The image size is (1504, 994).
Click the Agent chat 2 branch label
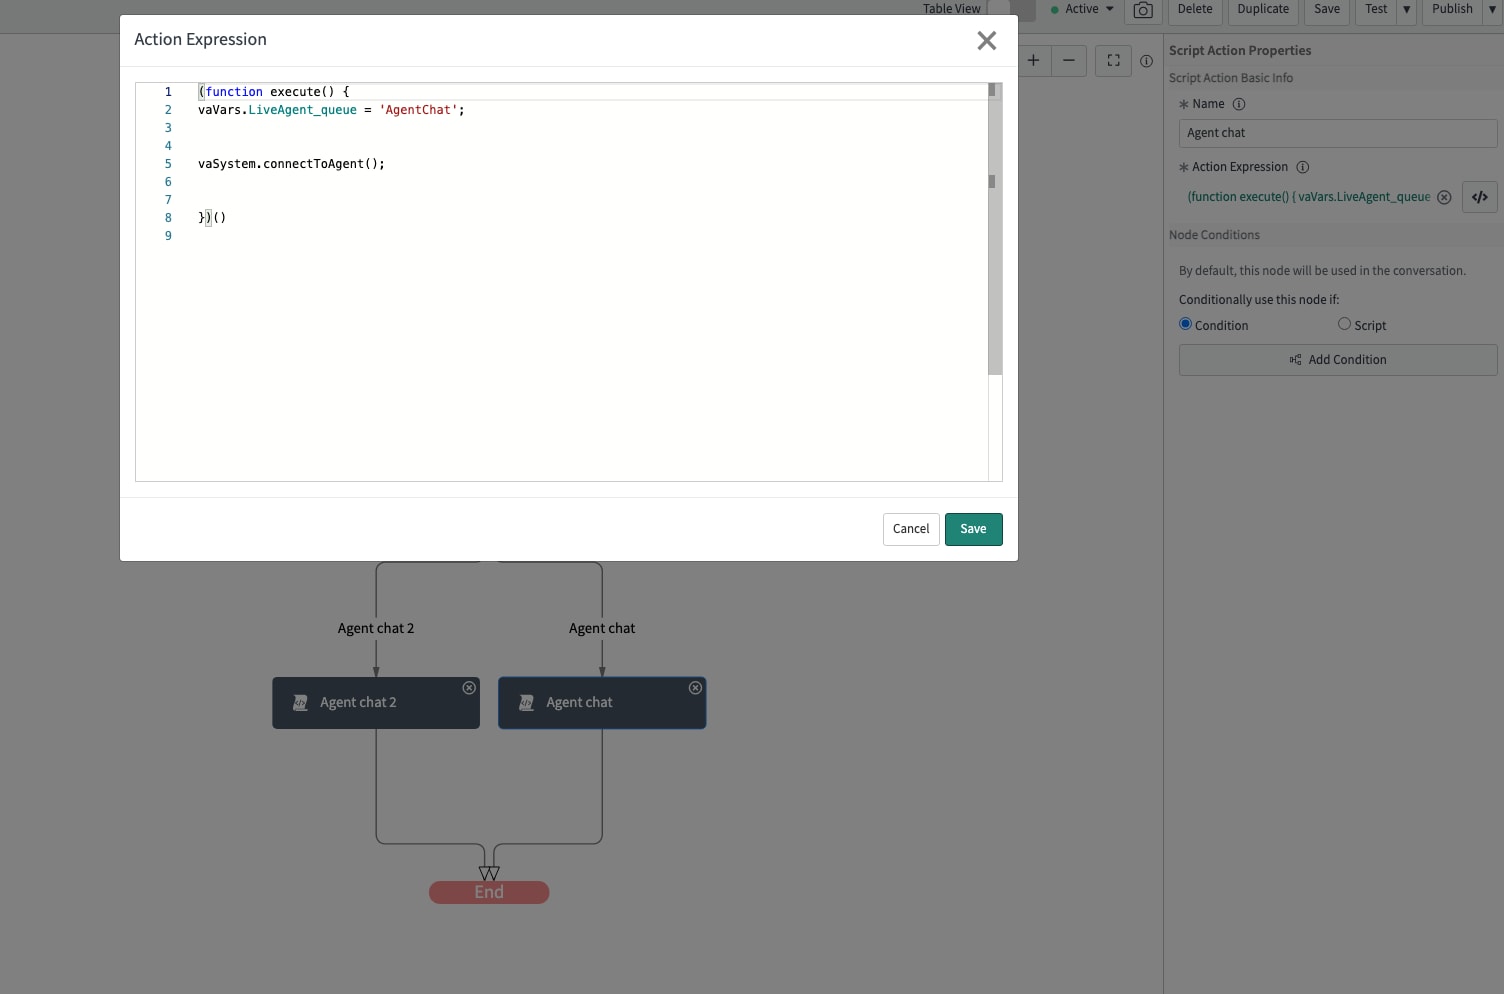coord(376,628)
